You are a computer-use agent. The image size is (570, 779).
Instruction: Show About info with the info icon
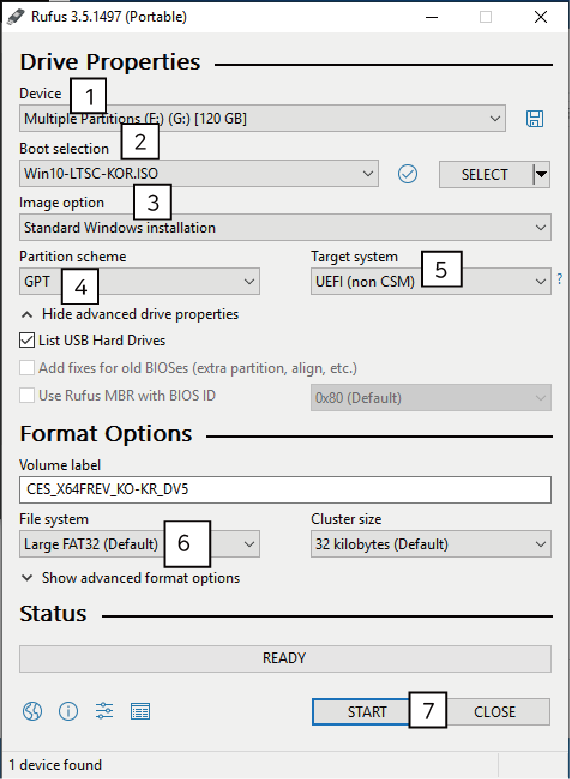[x=69, y=711]
